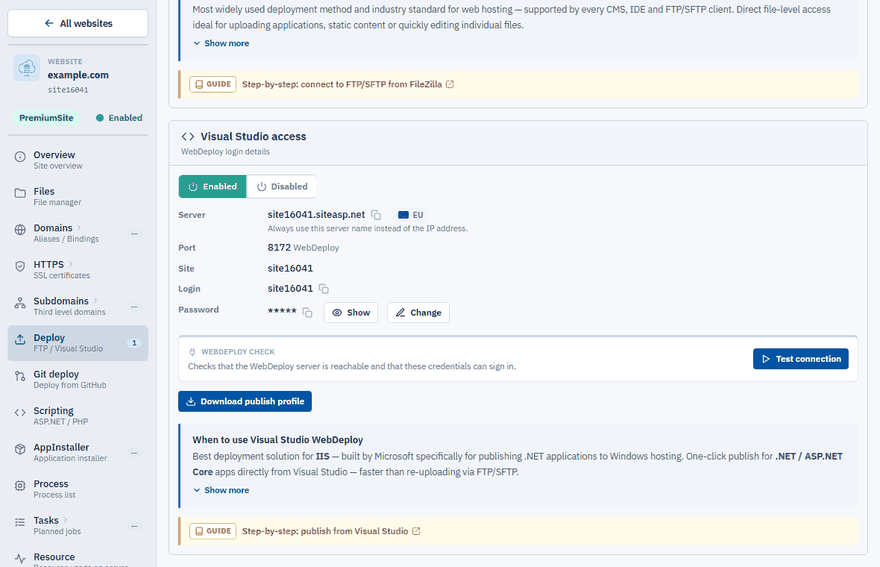Click the Overview info icon in the sidebar
This screenshot has height=567, width=880.
coord(20,157)
